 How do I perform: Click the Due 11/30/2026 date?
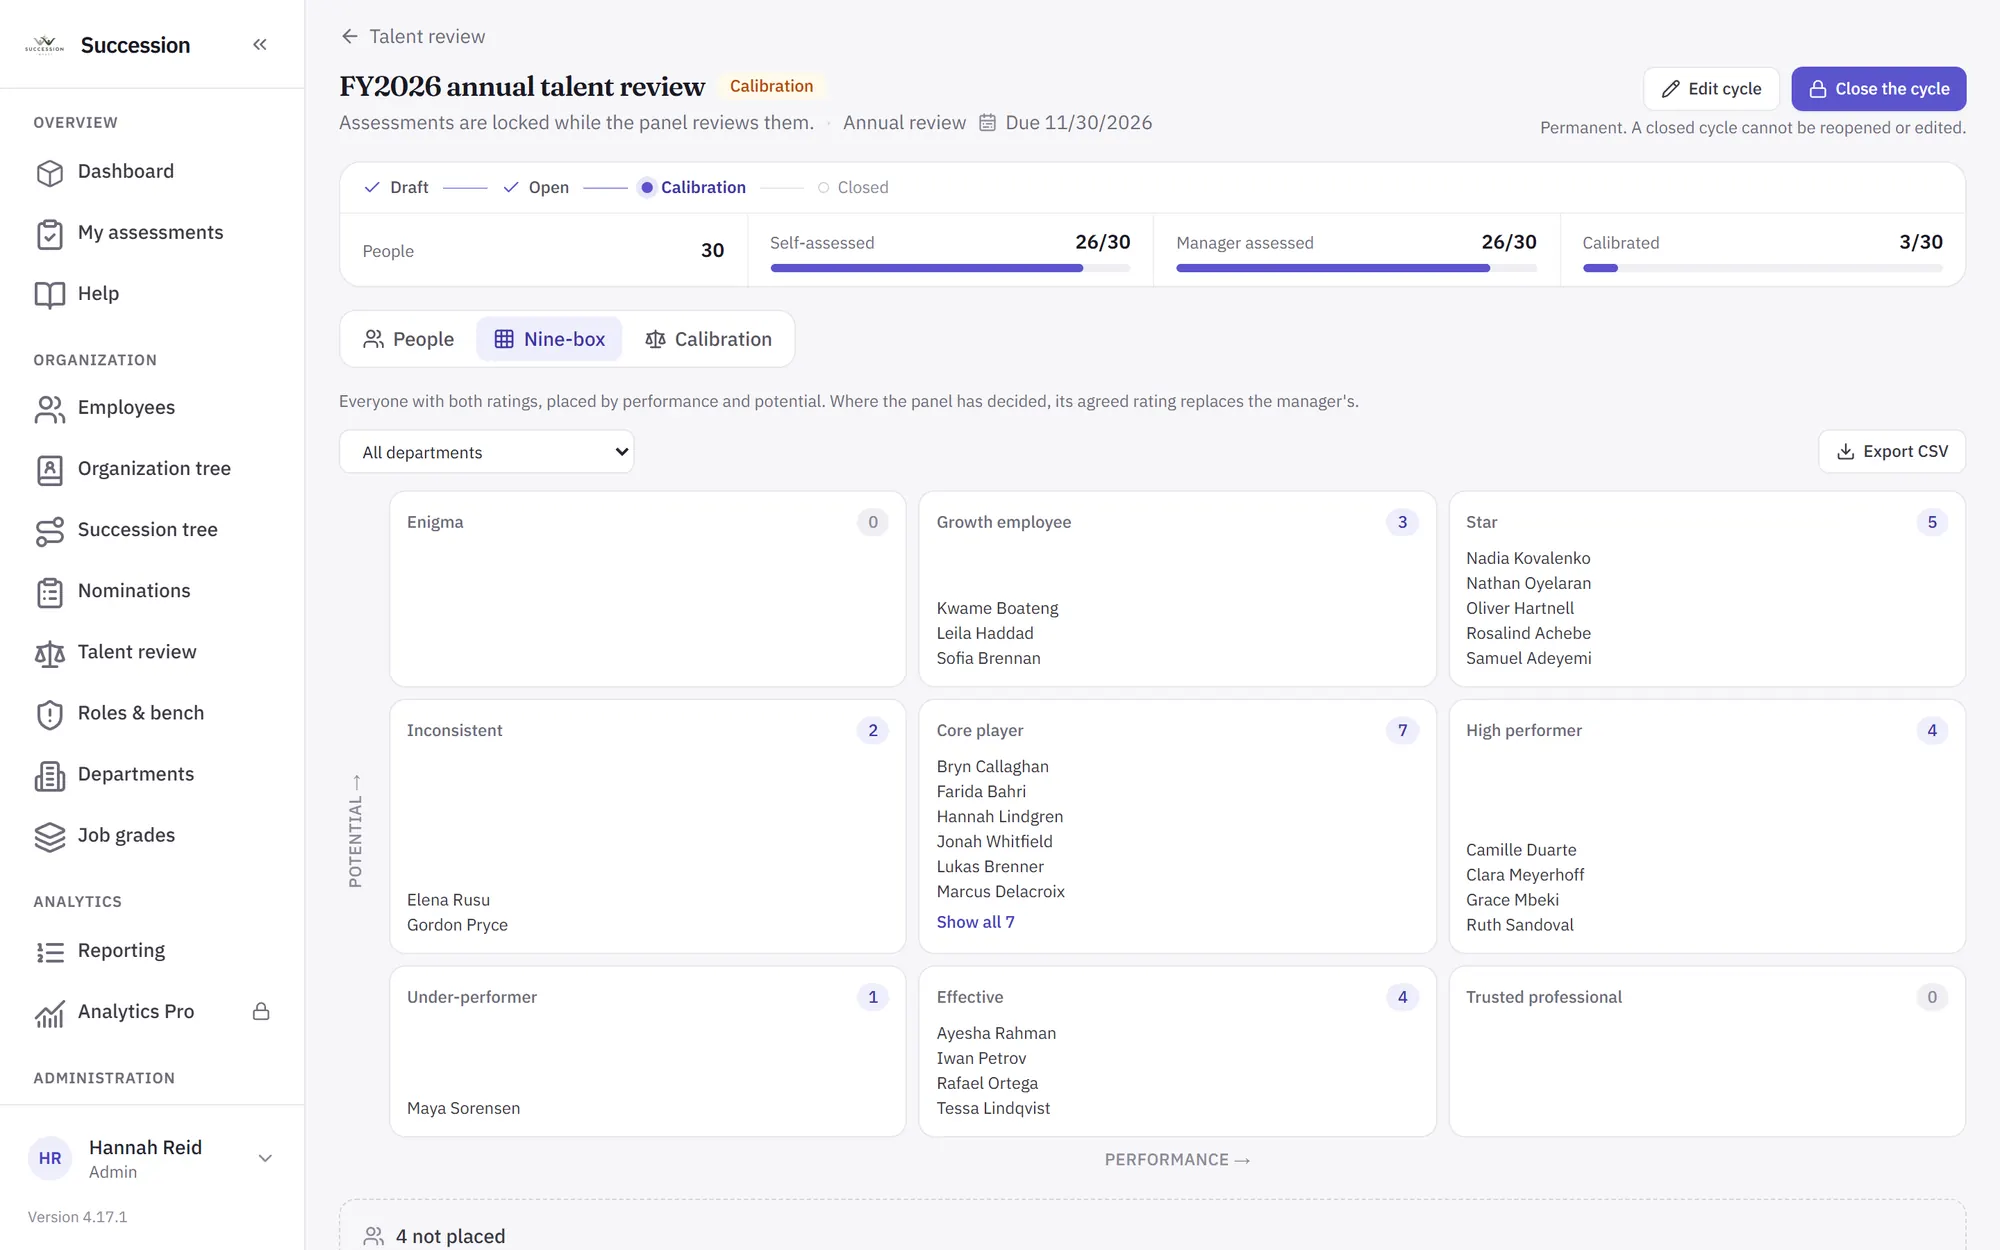1065,122
